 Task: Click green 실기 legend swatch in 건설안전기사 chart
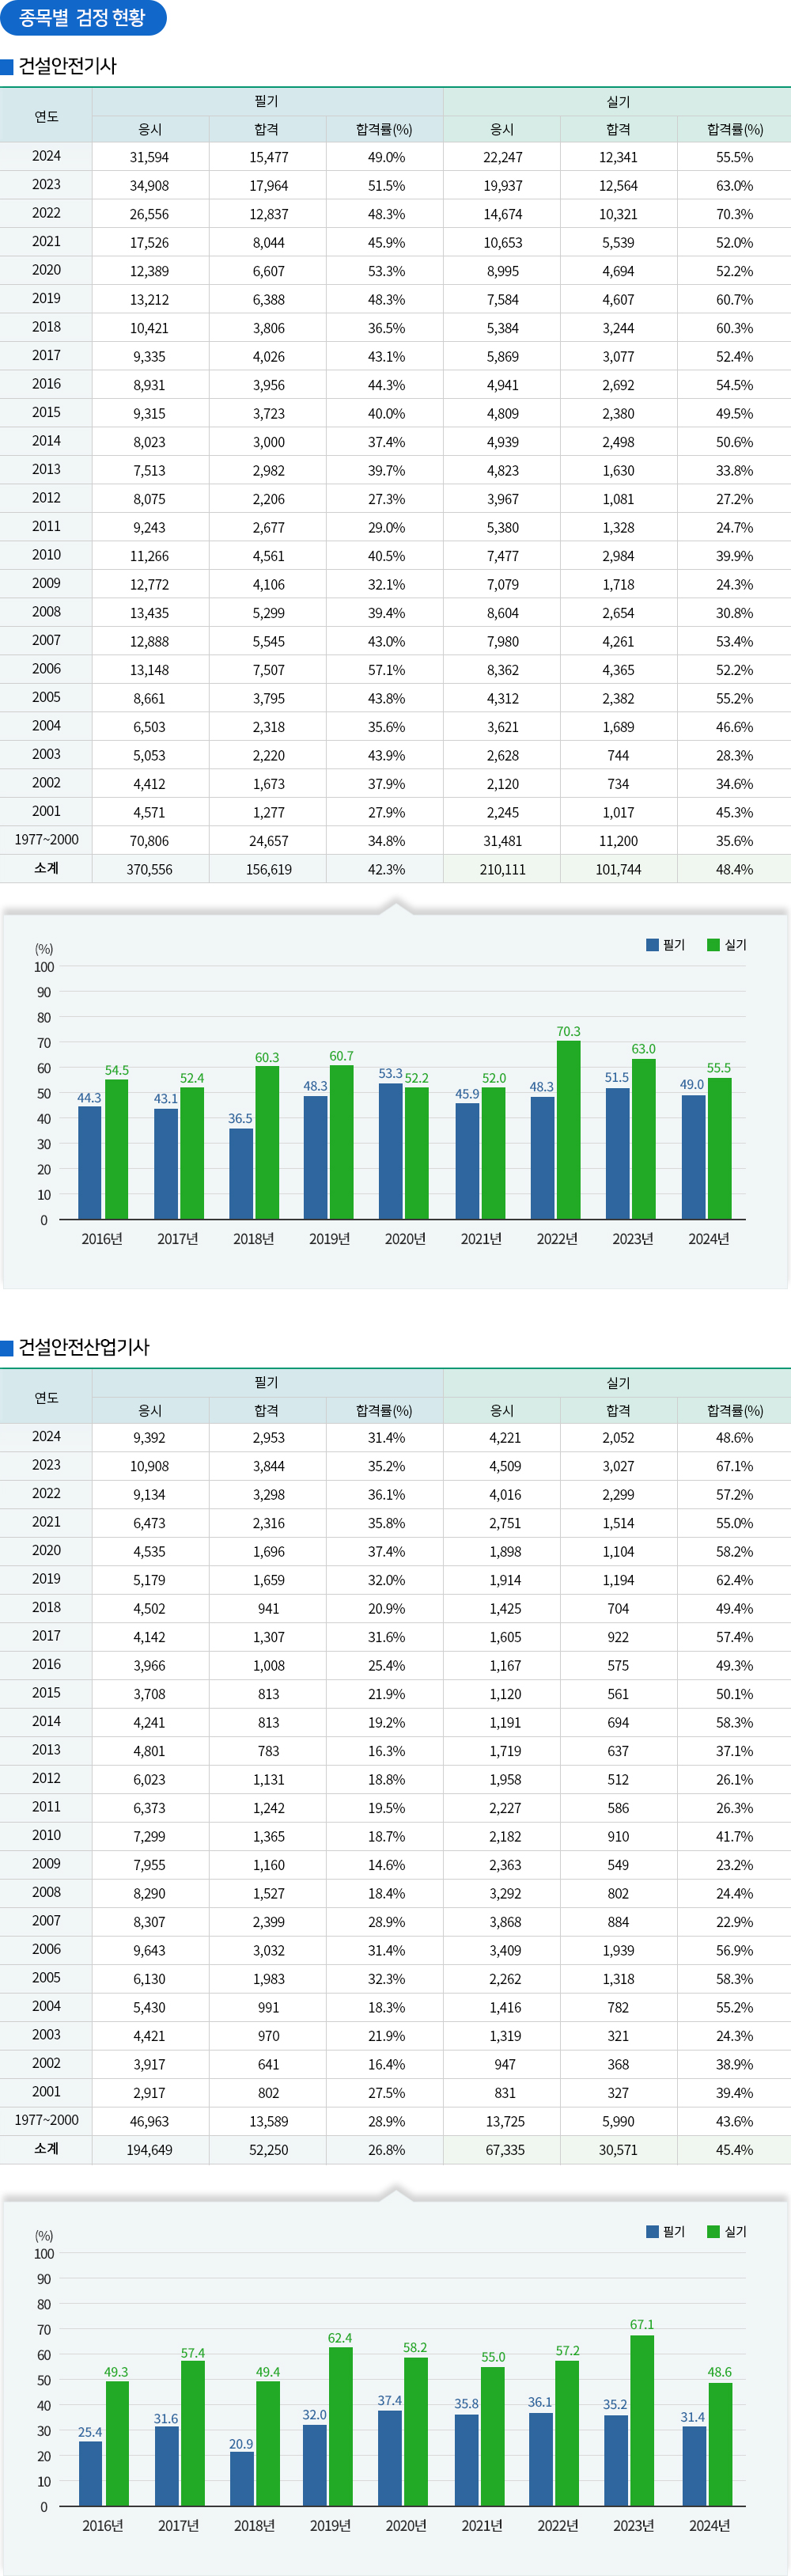[x=713, y=945]
